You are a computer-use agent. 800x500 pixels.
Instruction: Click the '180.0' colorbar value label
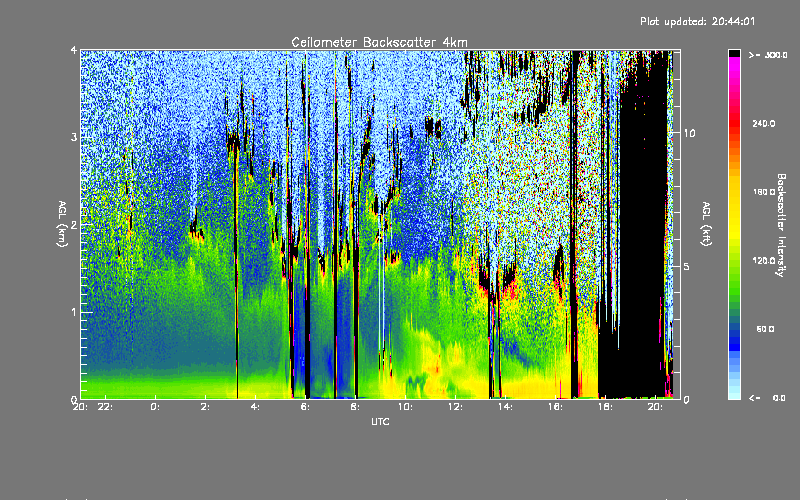(764, 192)
